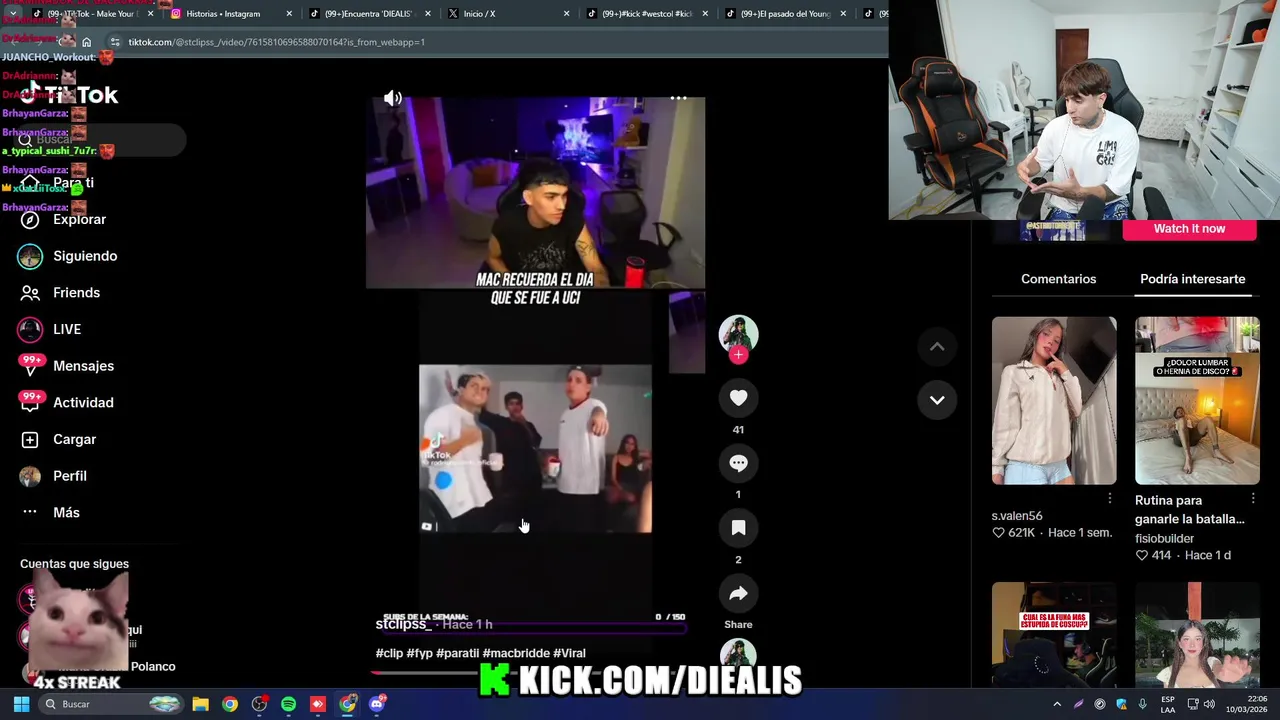Click the Friends people icon
1280x720 pixels.
click(x=30, y=293)
